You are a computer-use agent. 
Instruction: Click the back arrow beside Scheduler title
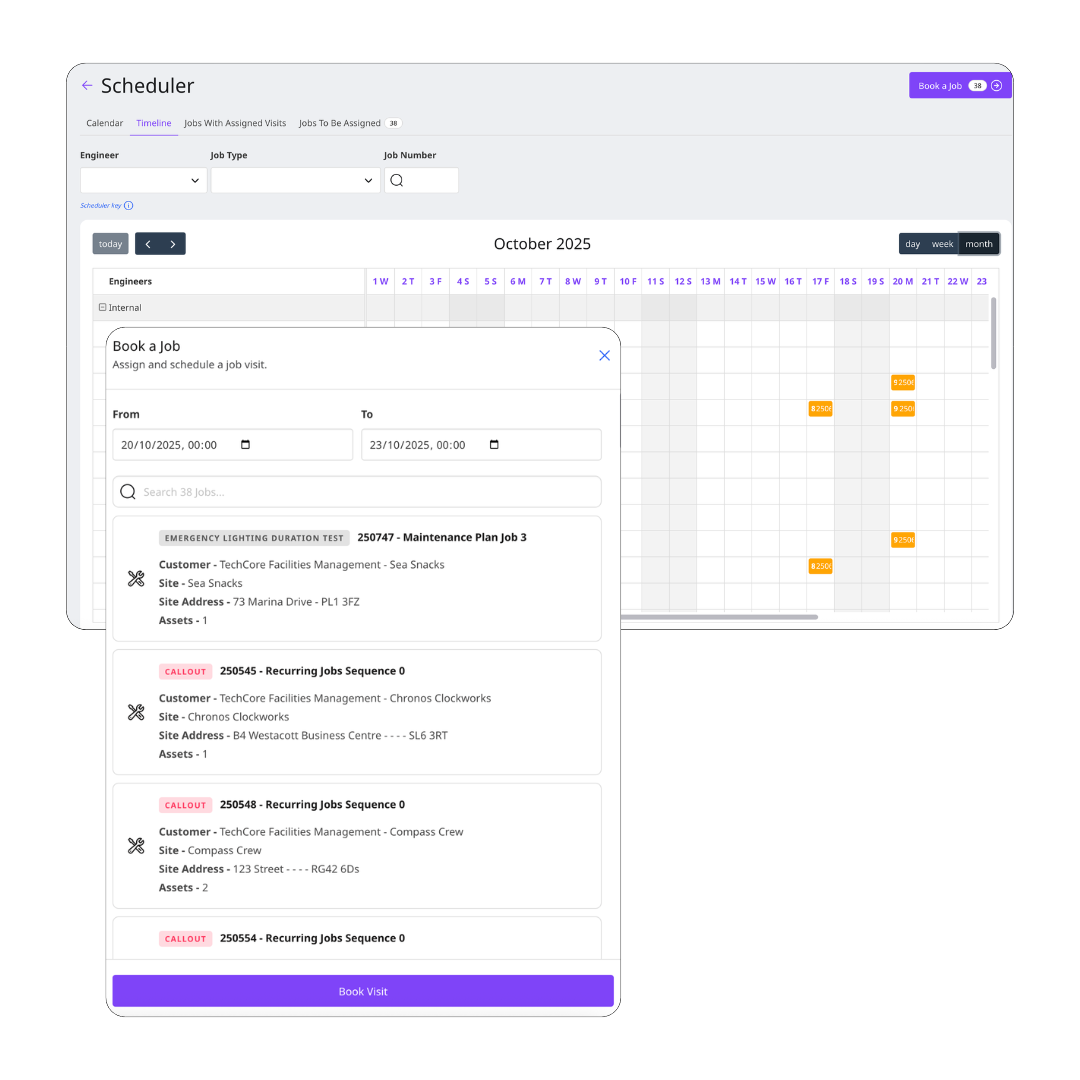tap(87, 86)
